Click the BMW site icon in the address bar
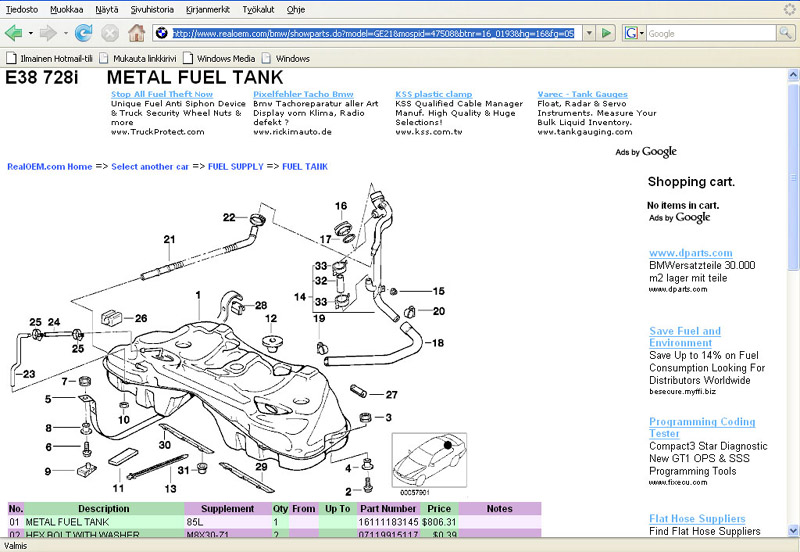The height and width of the screenshot is (552, 800). 162,33
